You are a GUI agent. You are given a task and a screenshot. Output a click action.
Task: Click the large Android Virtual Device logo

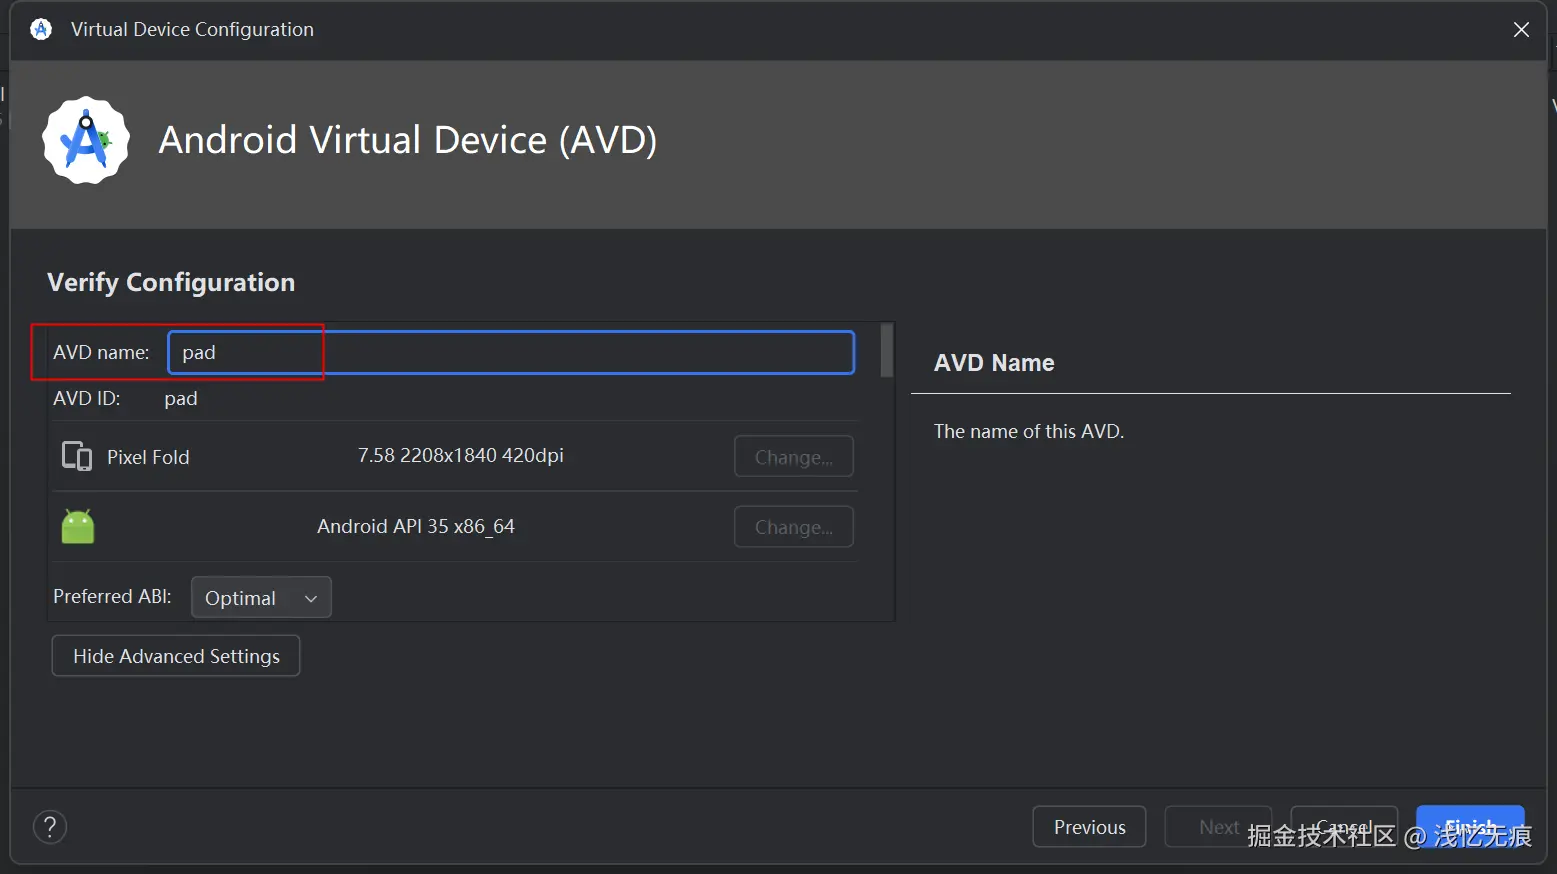tap(86, 140)
